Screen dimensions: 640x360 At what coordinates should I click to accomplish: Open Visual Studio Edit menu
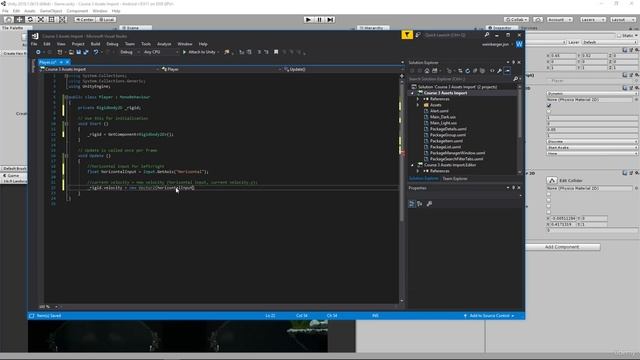point(47,44)
